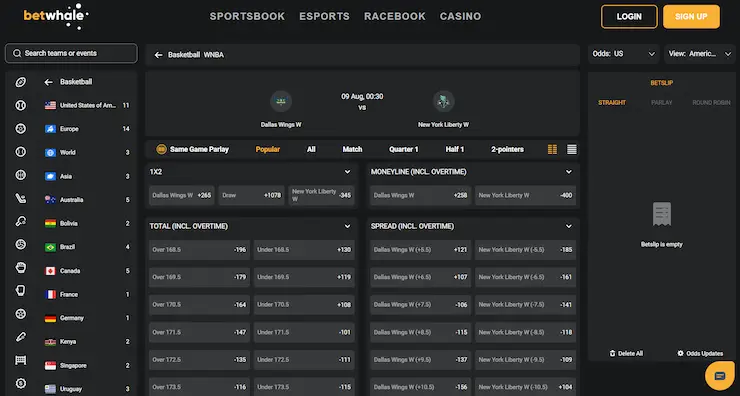Screen dimensions: 740x396
Task: Select the soccer ball sport icon under American football
Action: tap(20, 128)
